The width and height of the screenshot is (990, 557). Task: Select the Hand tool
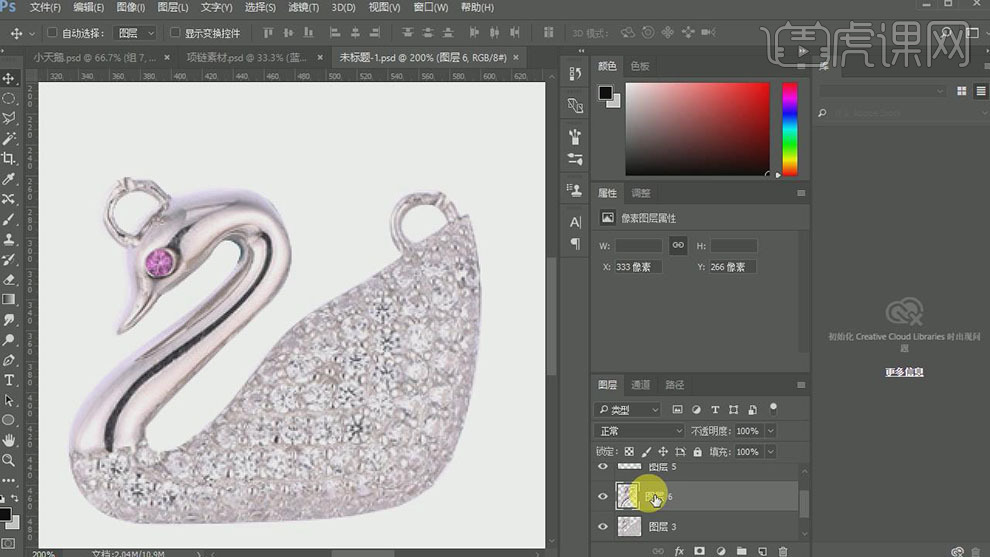[x=9, y=440]
